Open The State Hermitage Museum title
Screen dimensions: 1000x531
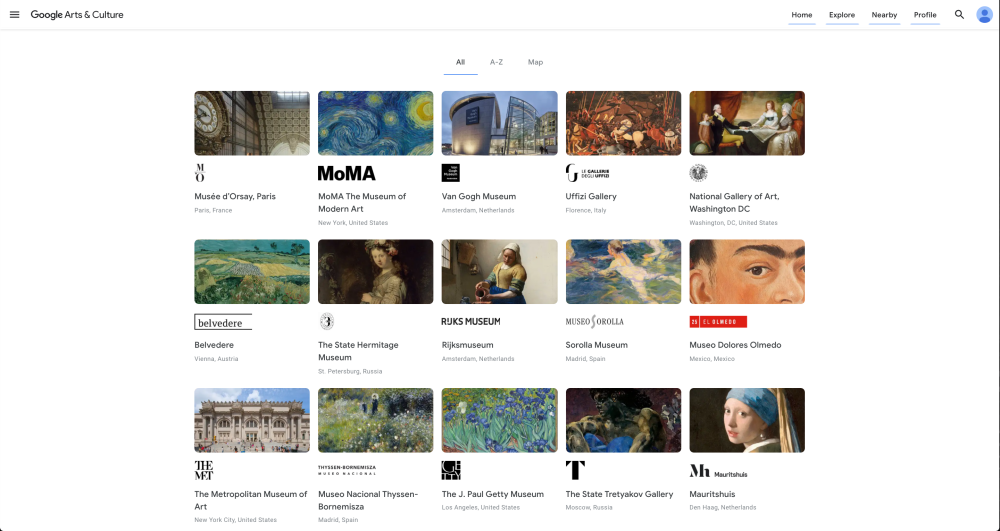pos(358,351)
